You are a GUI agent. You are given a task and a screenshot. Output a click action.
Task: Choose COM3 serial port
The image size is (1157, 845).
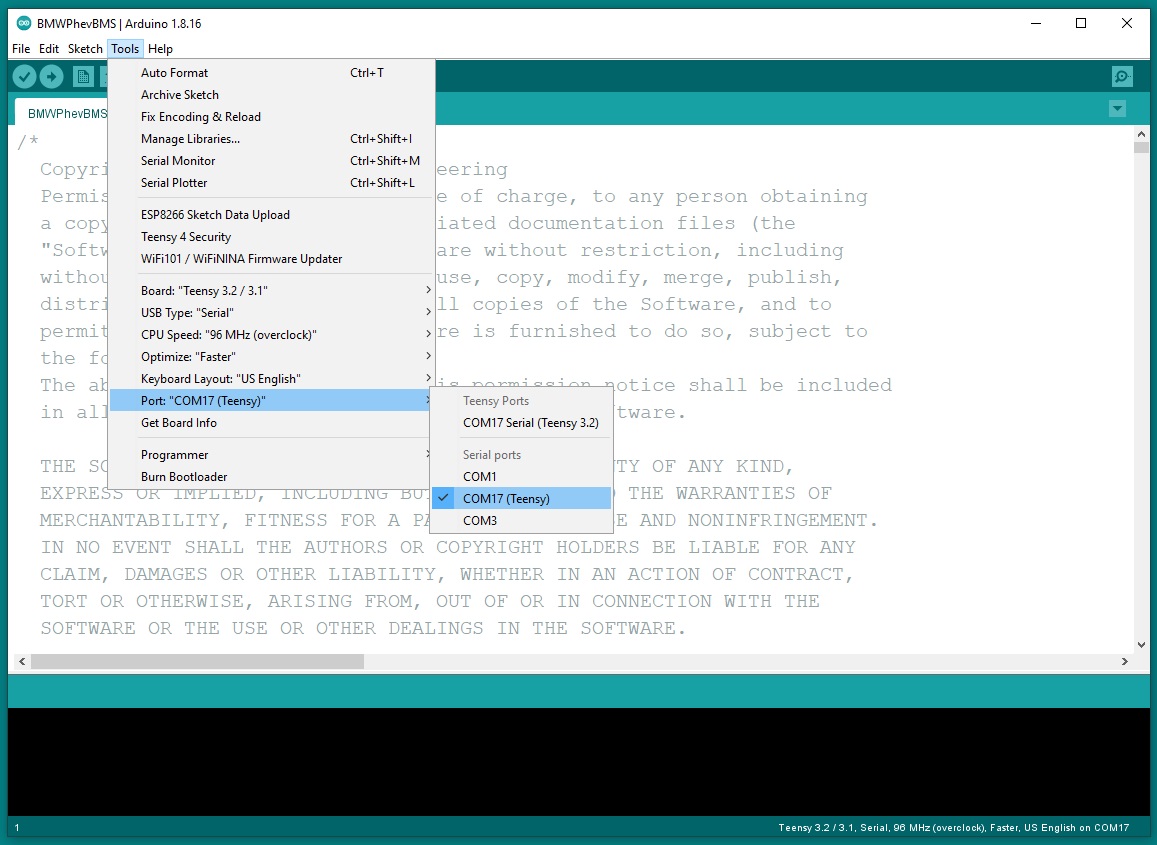(x=480, y=520)
